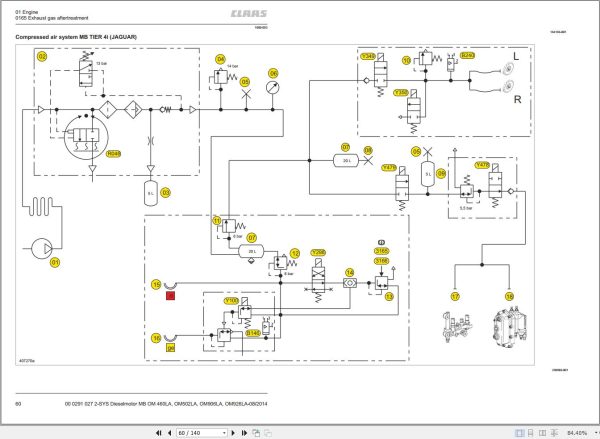Click callout 12 near the 8 bar valve
600x439 pixels.
pos(295,253)
